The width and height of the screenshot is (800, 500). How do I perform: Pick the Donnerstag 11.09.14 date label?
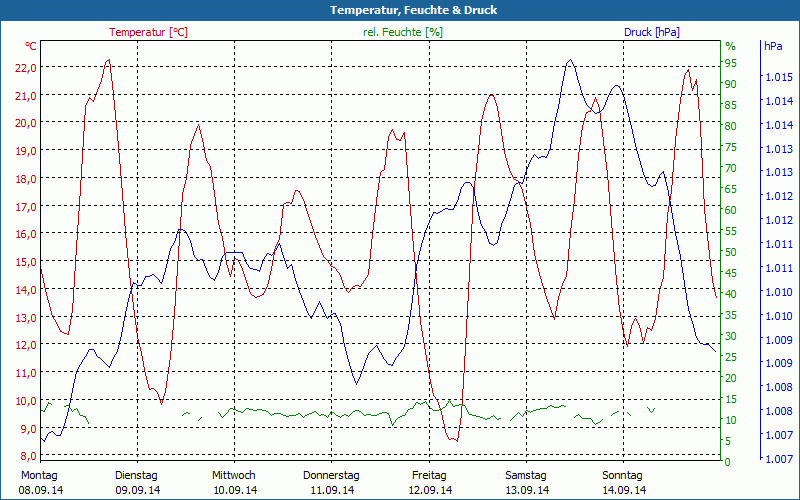point(331,483)
